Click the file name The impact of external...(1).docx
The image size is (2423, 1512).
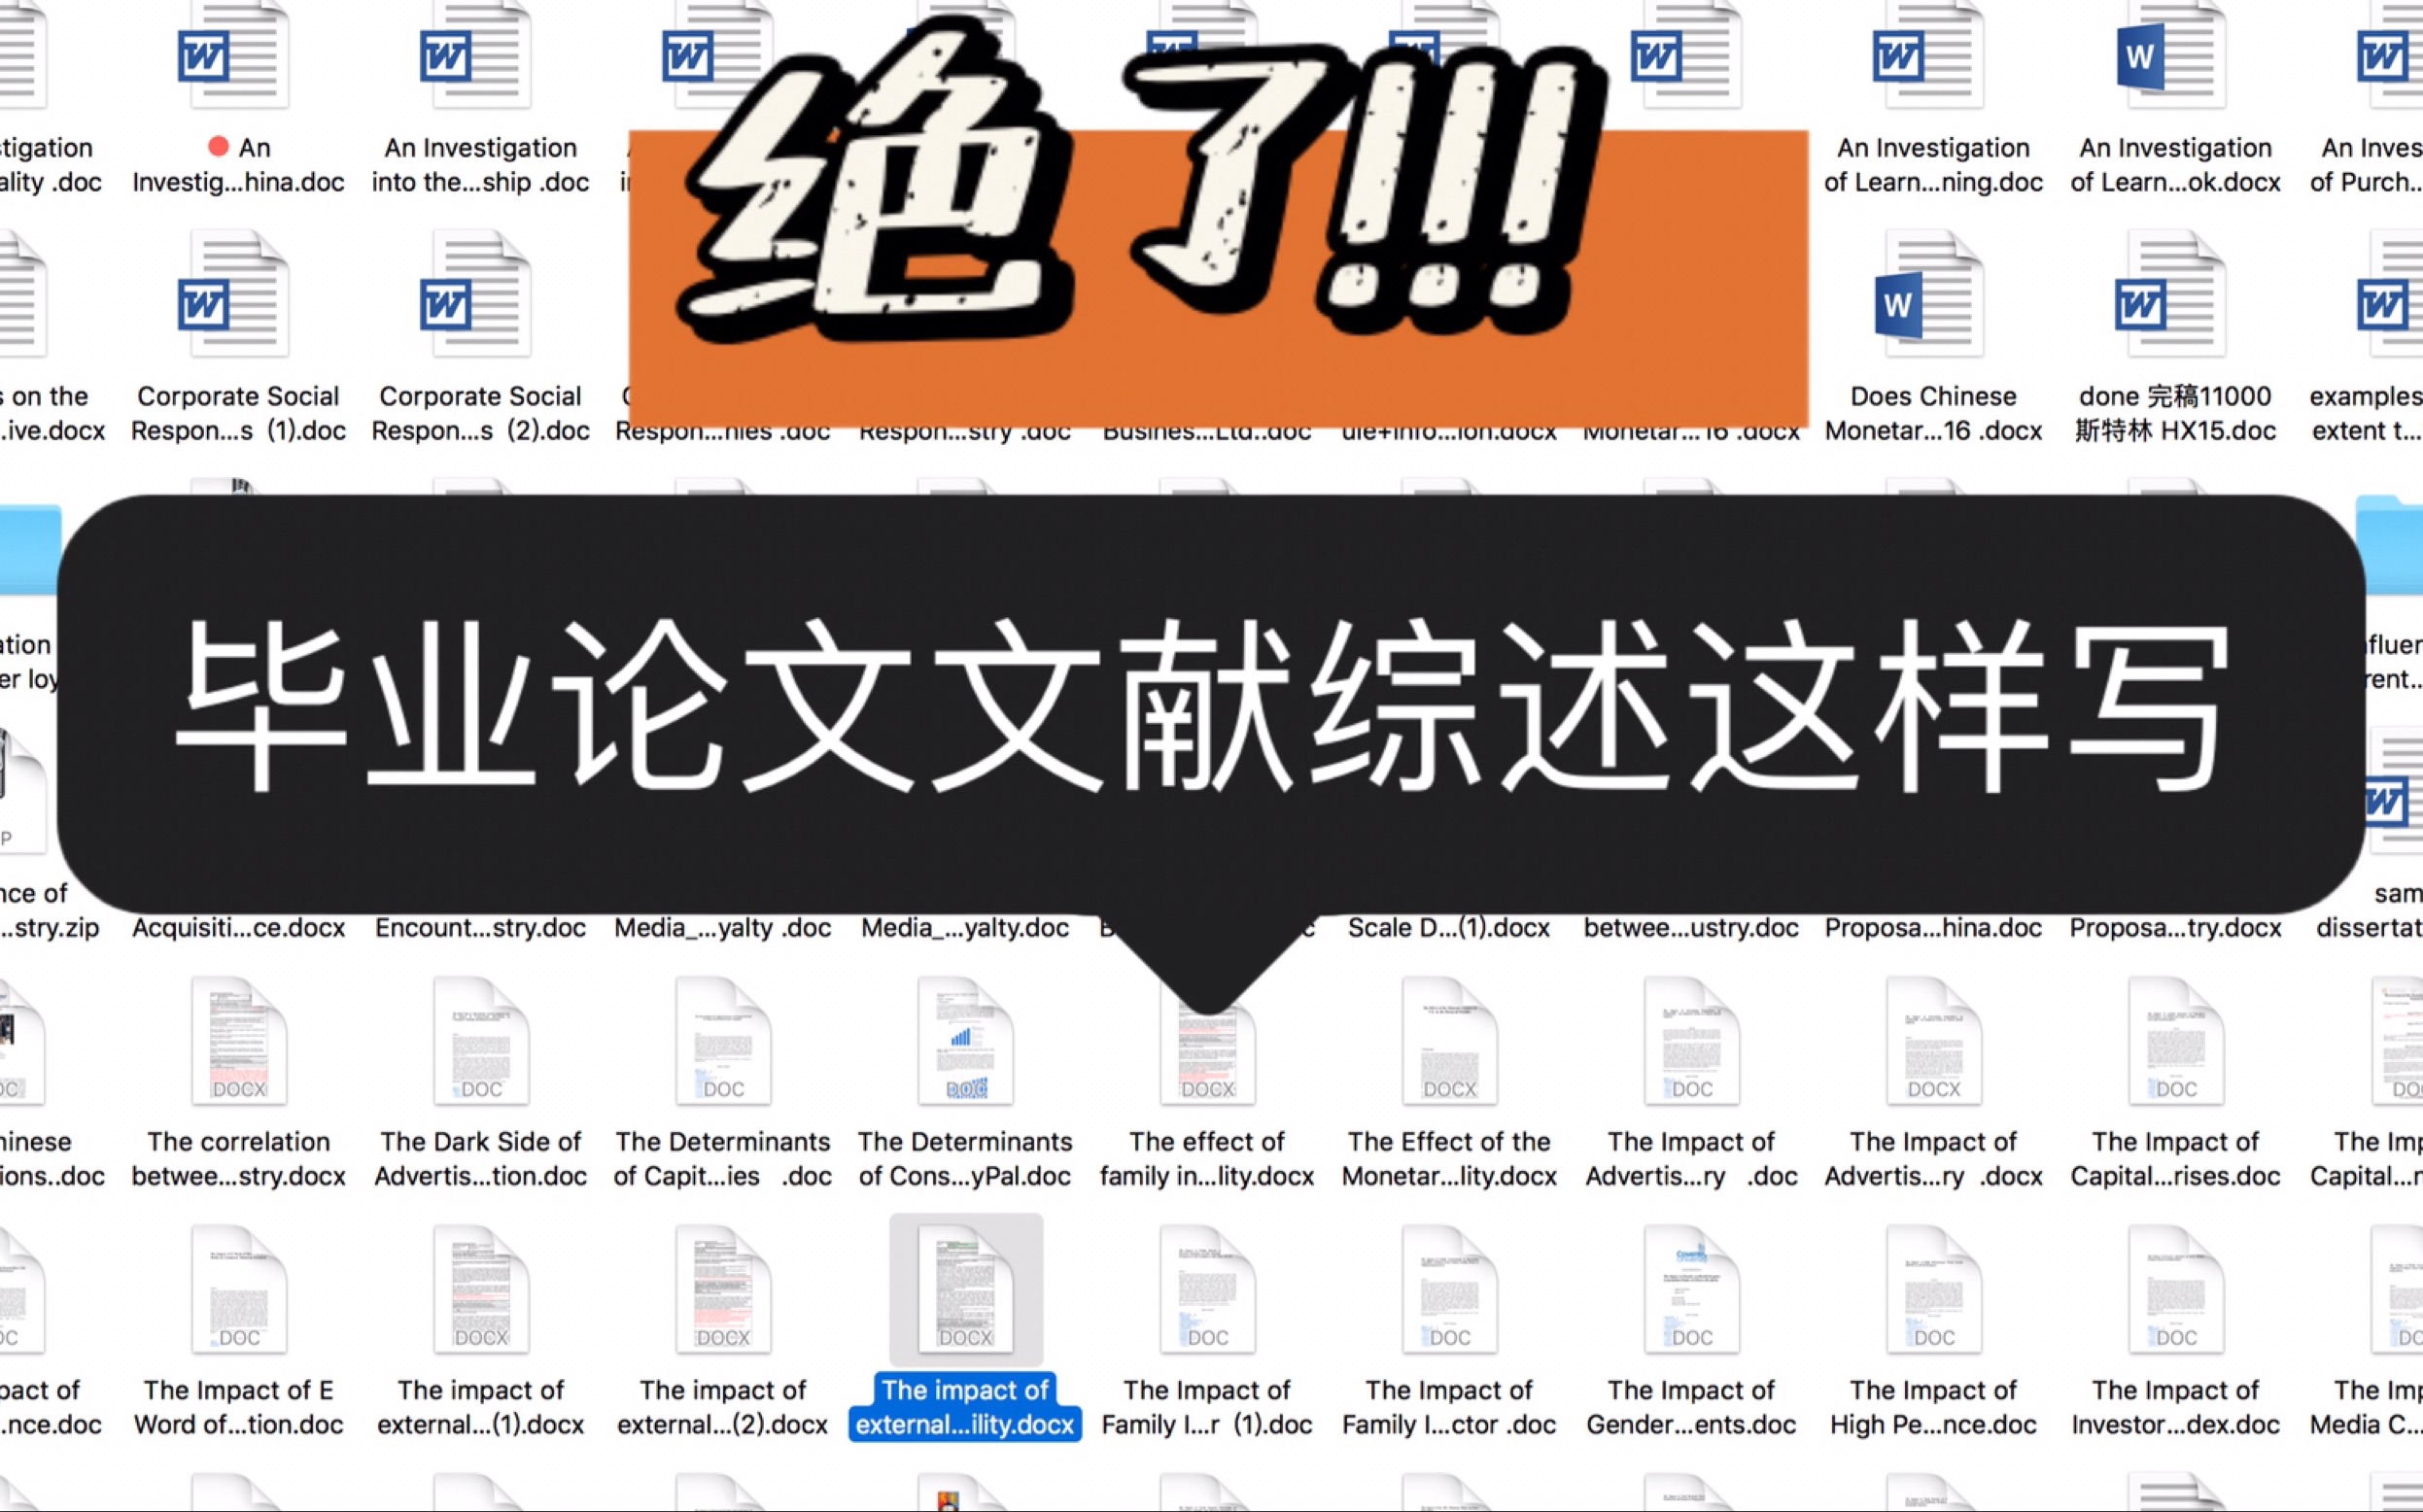pyautogui.click(x=480, y=1407)
